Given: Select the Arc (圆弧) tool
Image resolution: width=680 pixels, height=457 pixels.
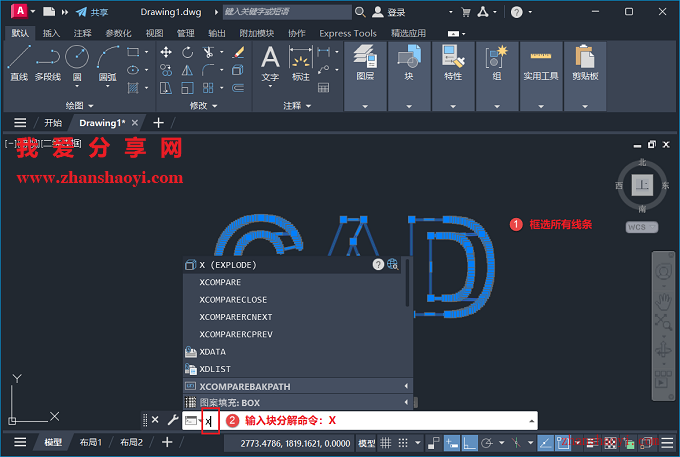Looking at the screenshot, I should tap(107, 61).
